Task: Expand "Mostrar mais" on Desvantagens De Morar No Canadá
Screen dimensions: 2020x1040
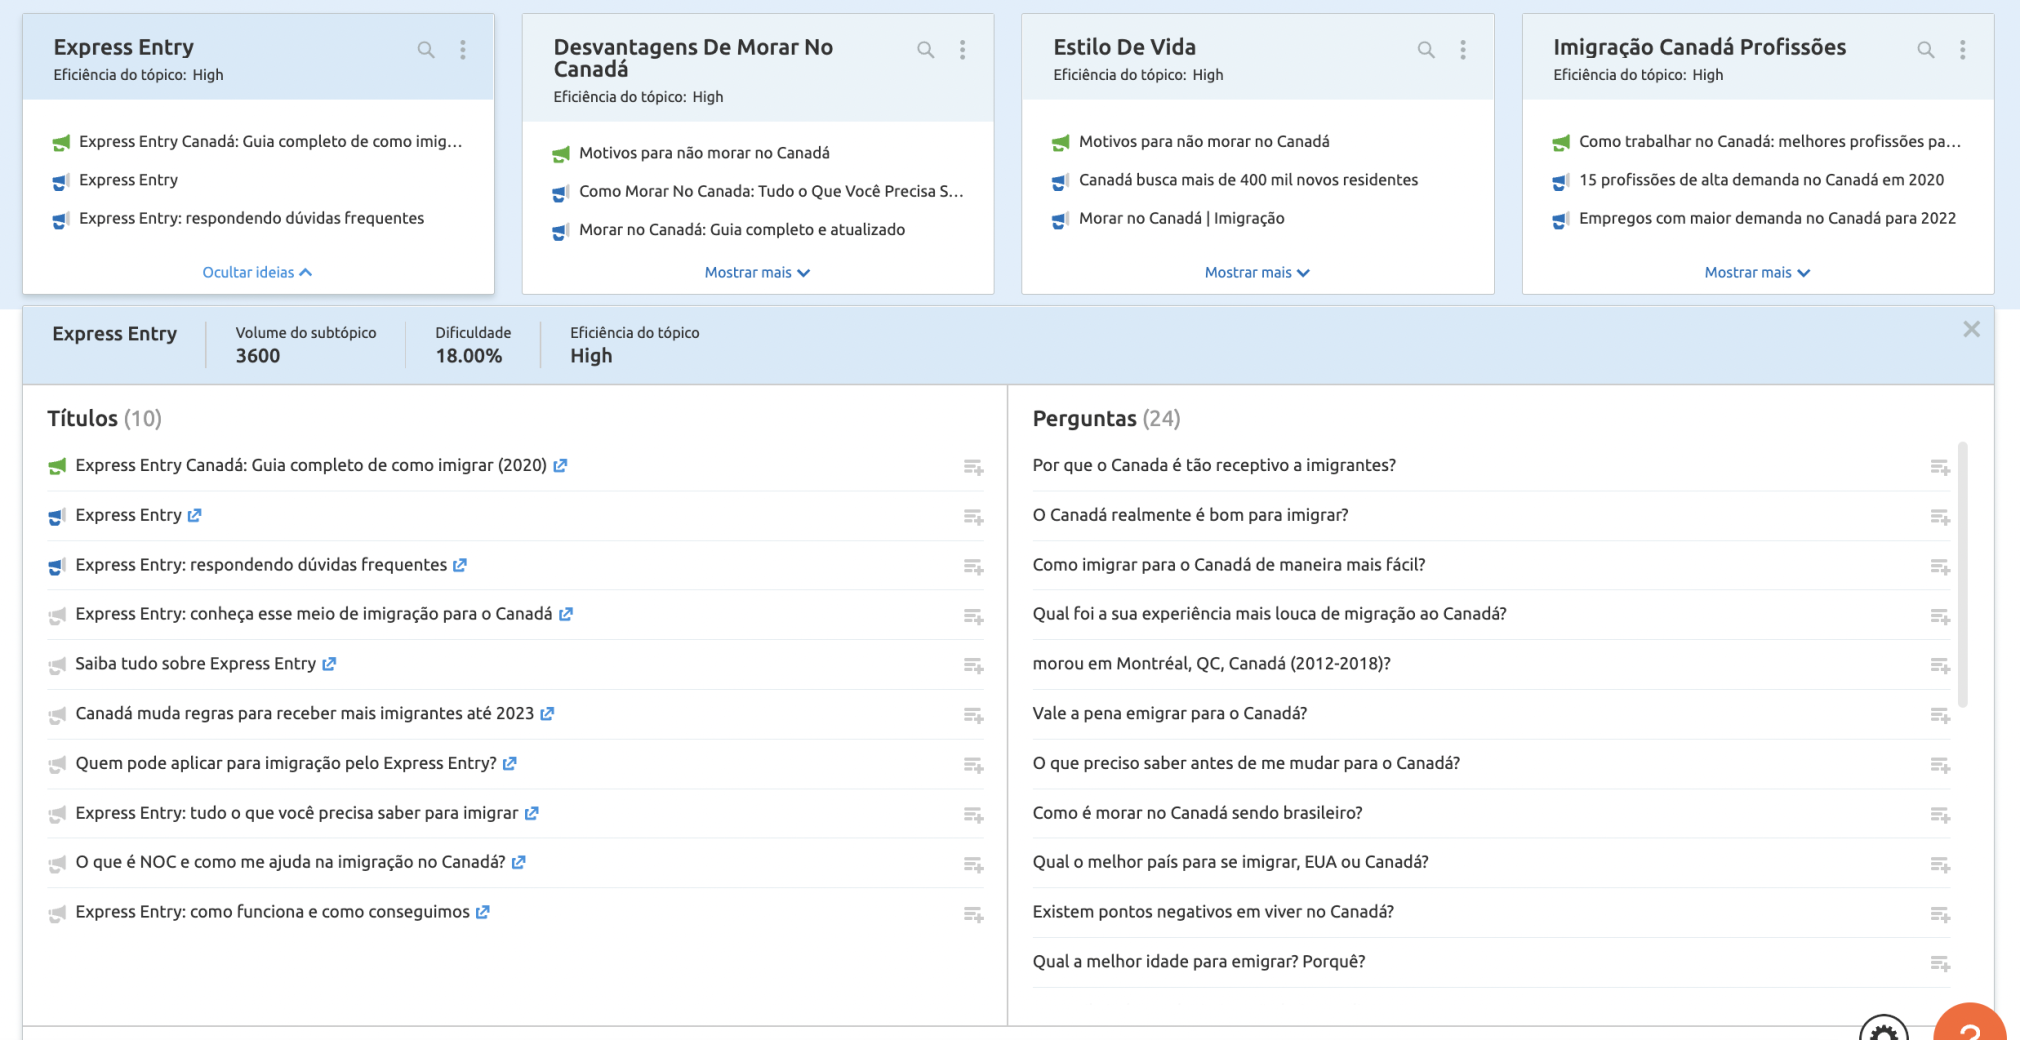Action: tap(757, 272)
